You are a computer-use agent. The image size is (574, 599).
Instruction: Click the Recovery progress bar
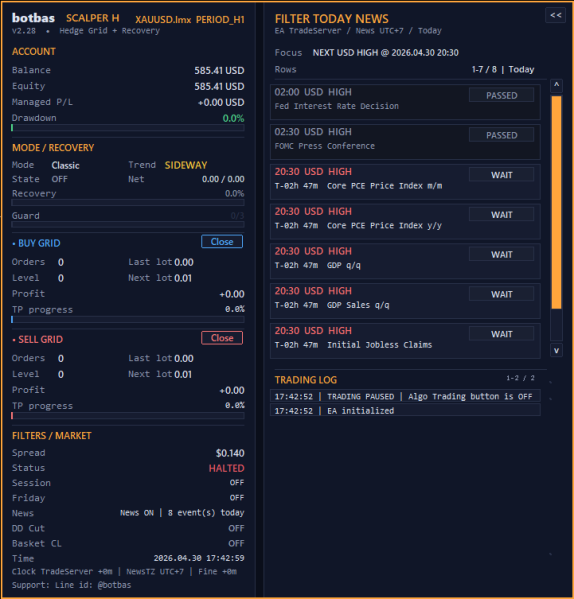pyautogui.click(x=128, y=202)
